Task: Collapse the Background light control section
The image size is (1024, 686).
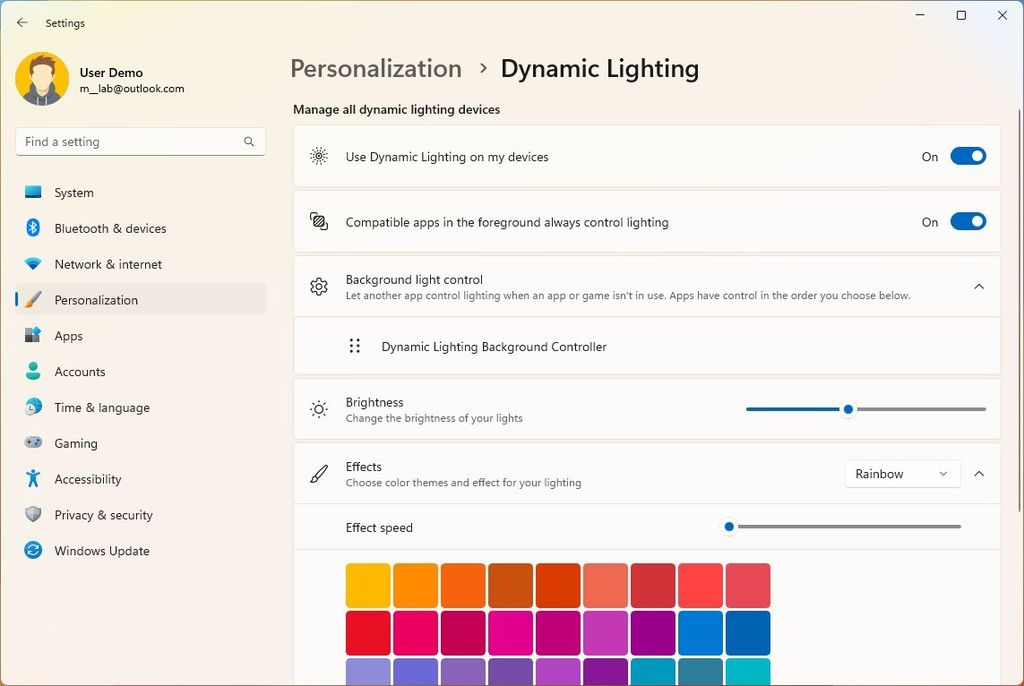Action: pos(979,286)
